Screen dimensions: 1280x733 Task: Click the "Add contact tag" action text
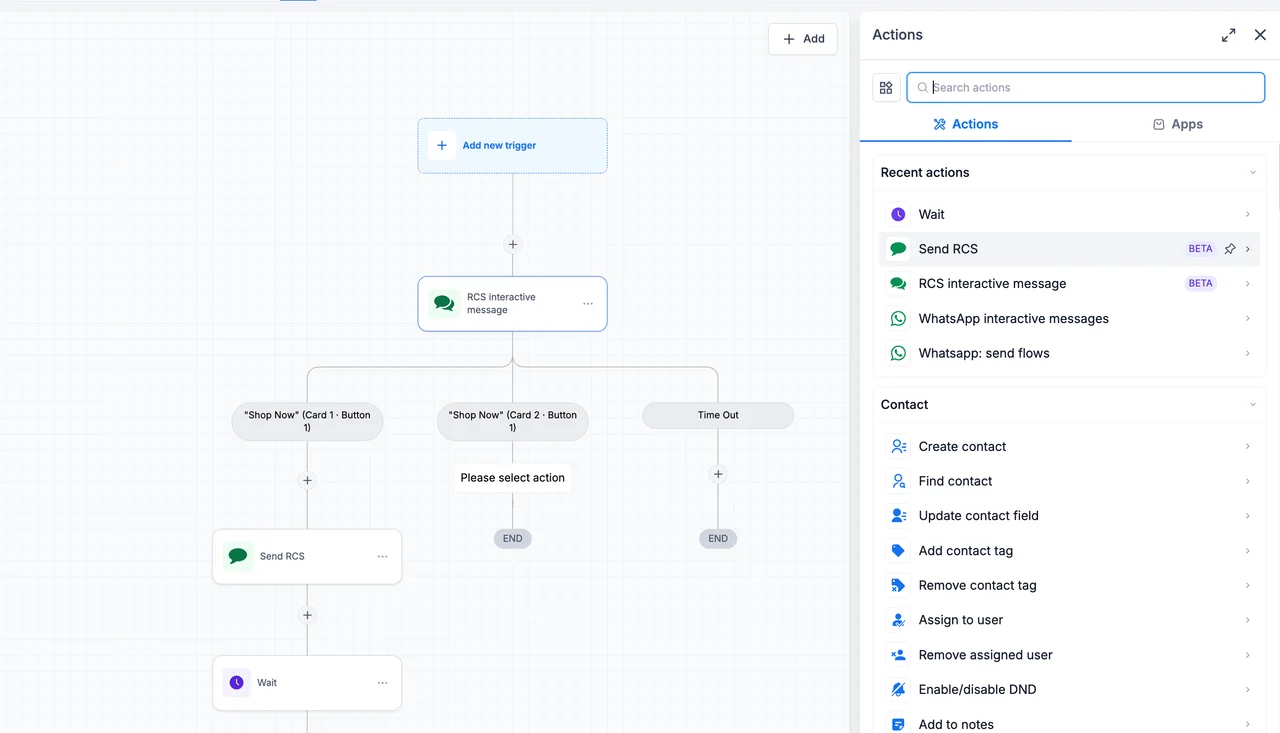[x=966, y=551]
